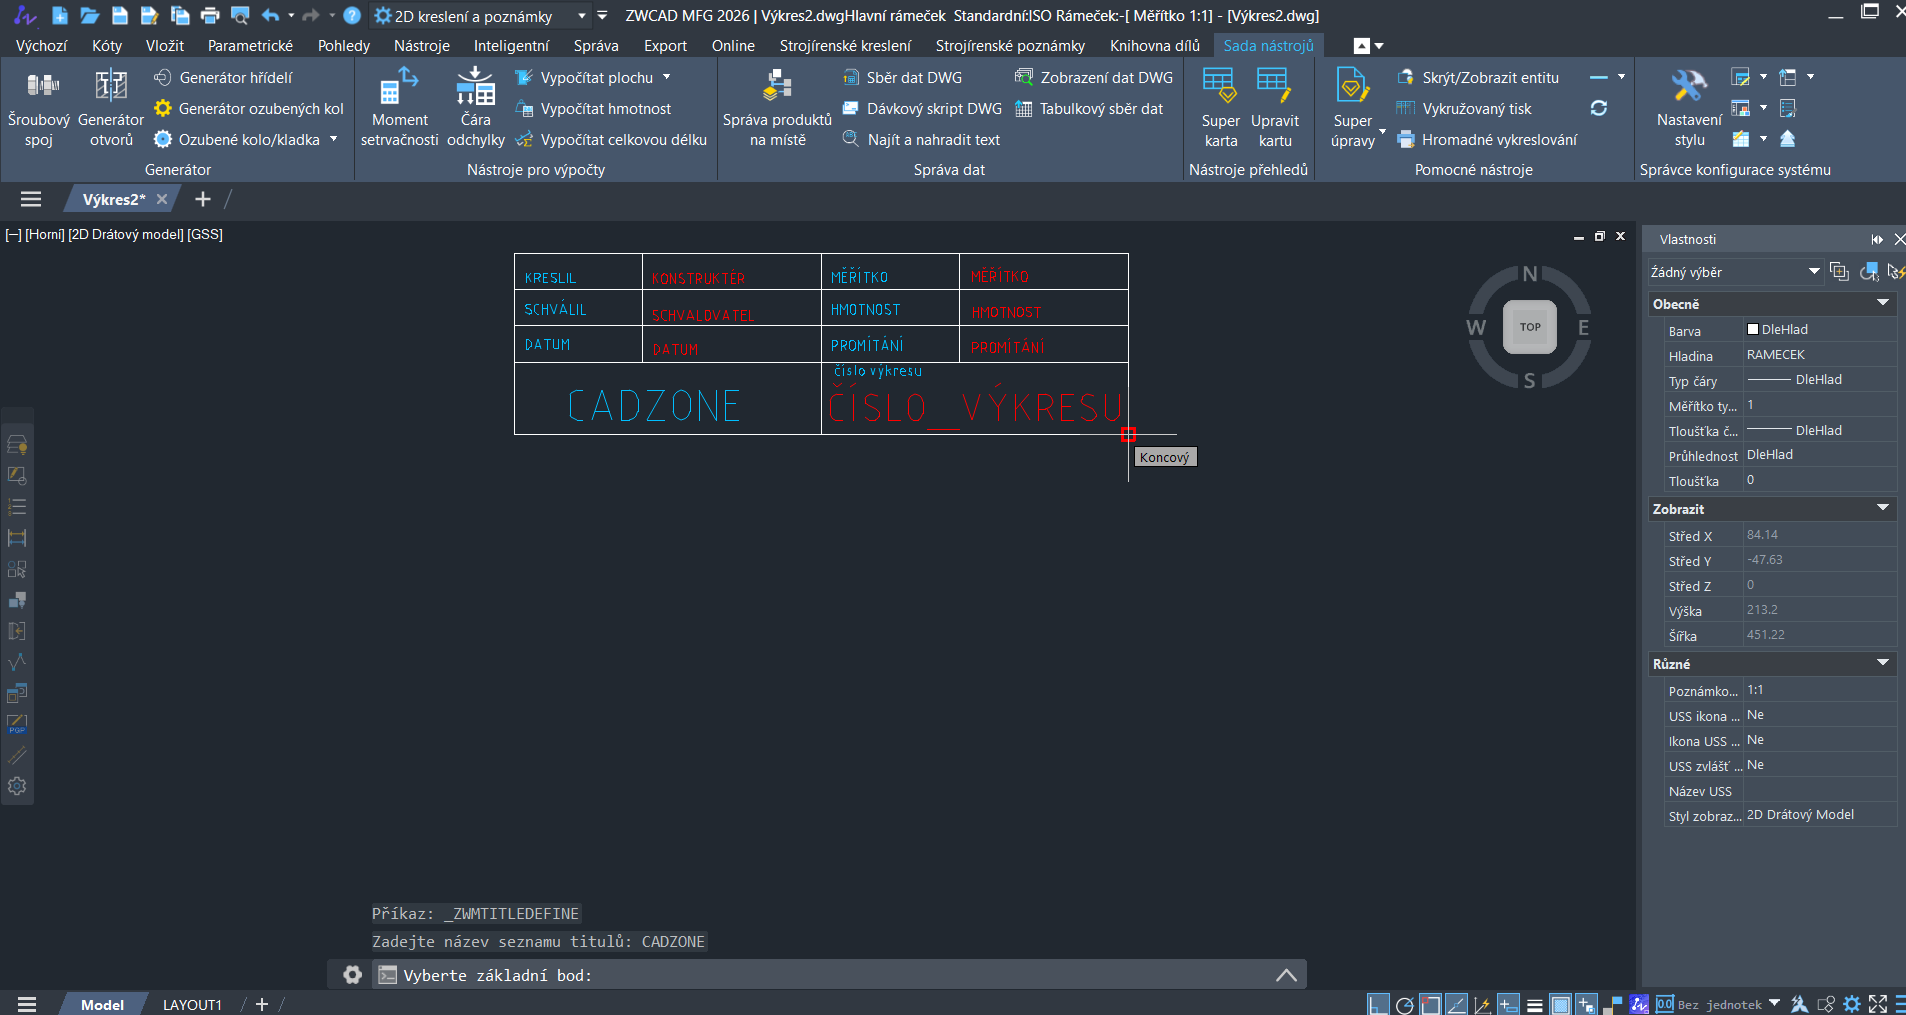This screenshot has width=1906, height=1015.
Task: Collapse the Obecné properties section
Action: tap(1882, 304)
